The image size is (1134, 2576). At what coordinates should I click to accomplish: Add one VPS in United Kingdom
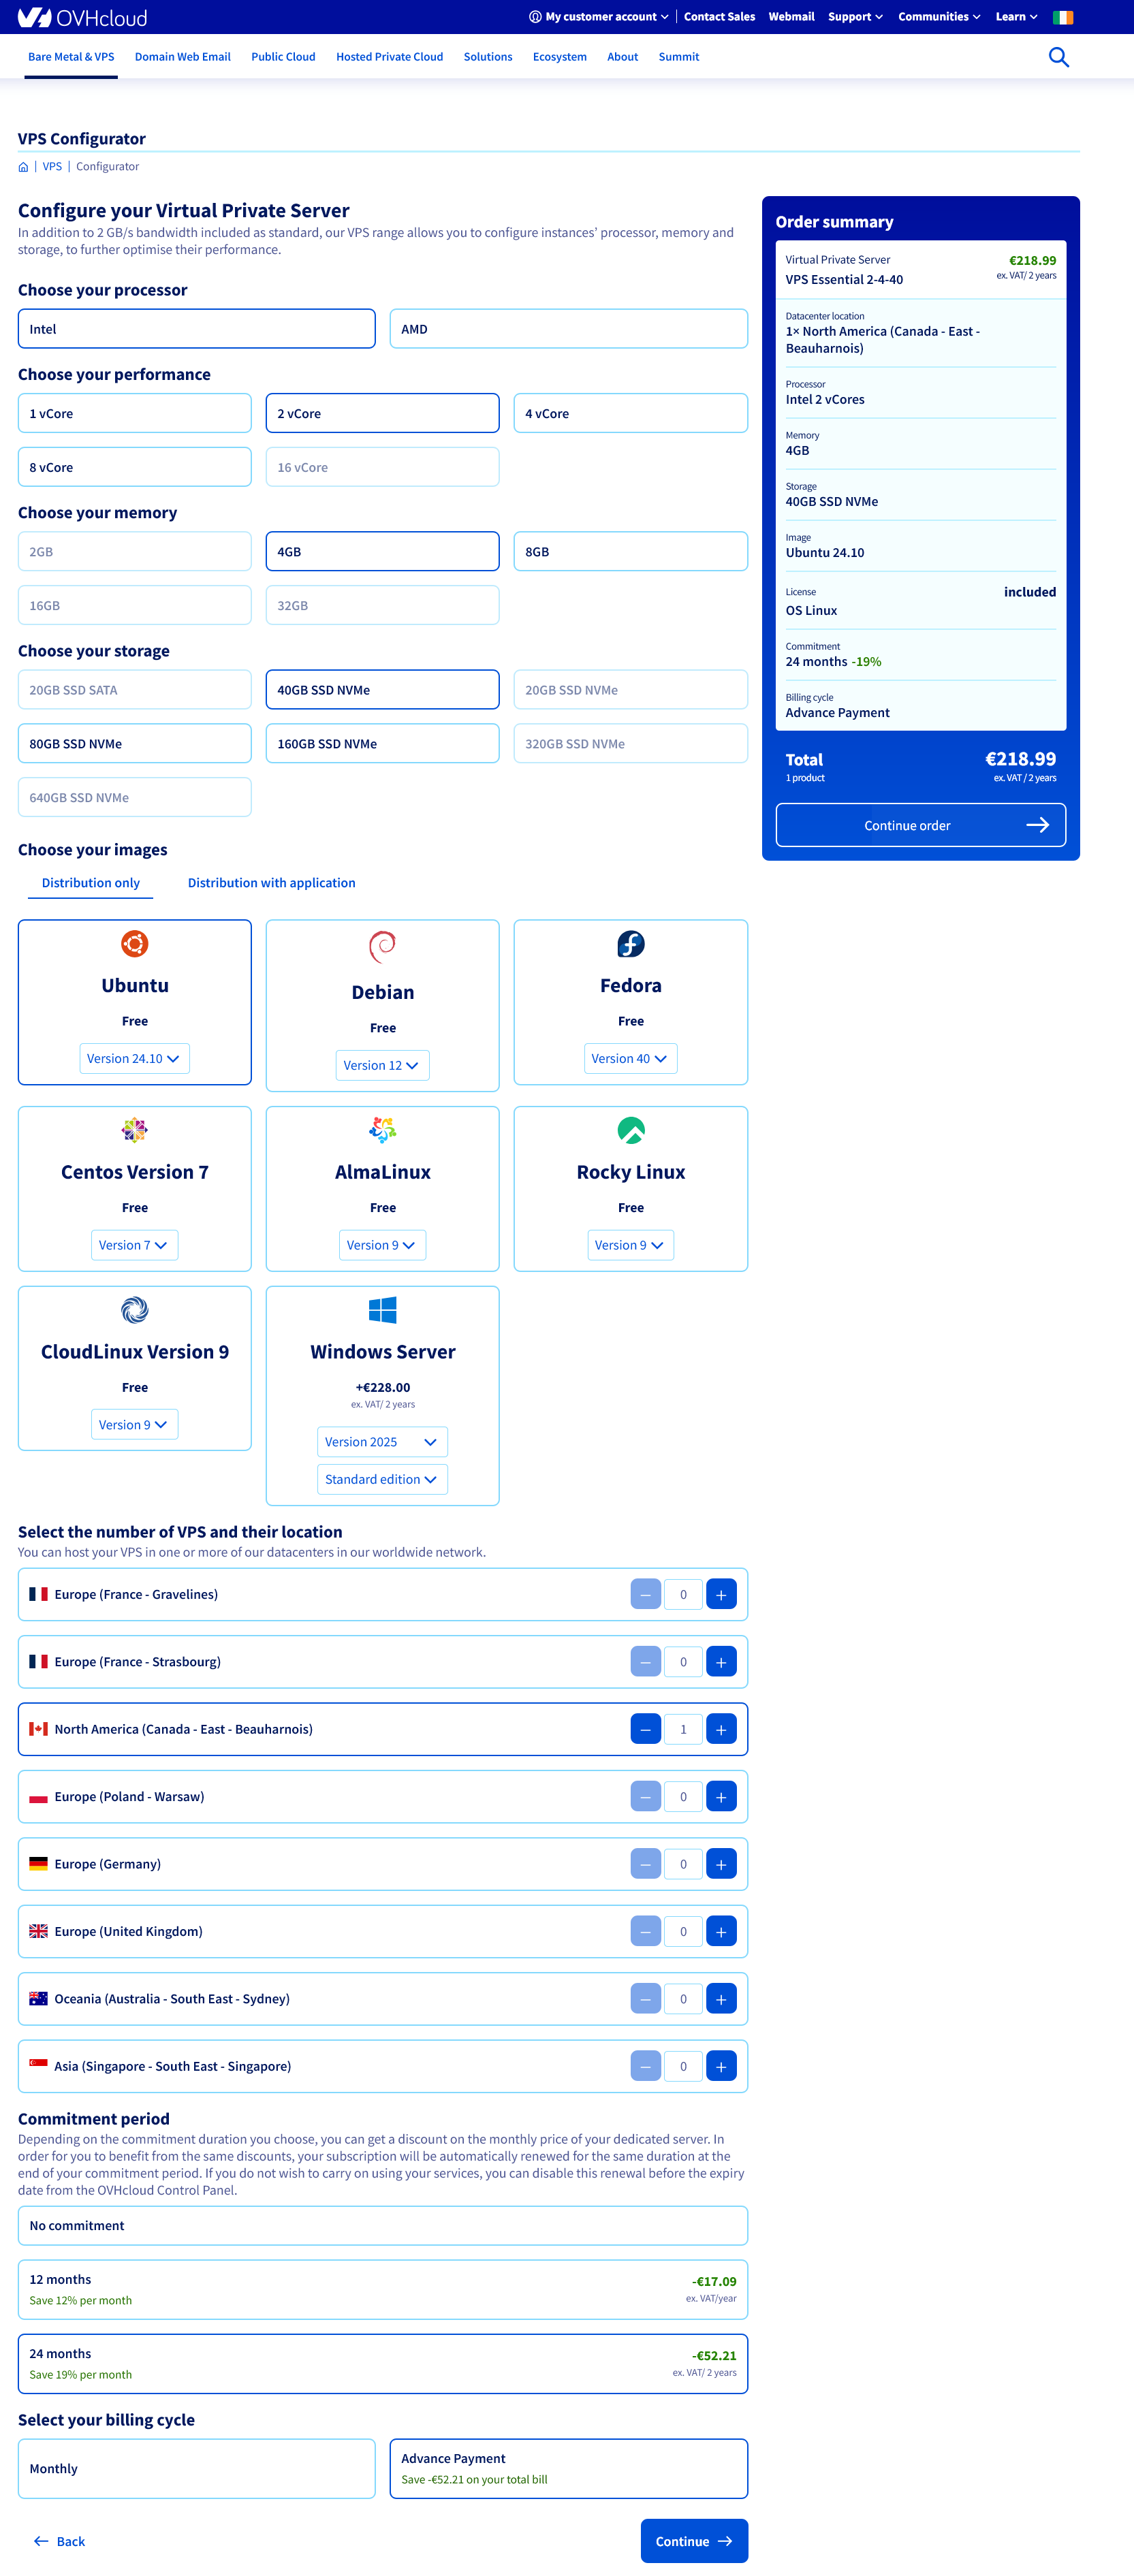click(721, 1932)
